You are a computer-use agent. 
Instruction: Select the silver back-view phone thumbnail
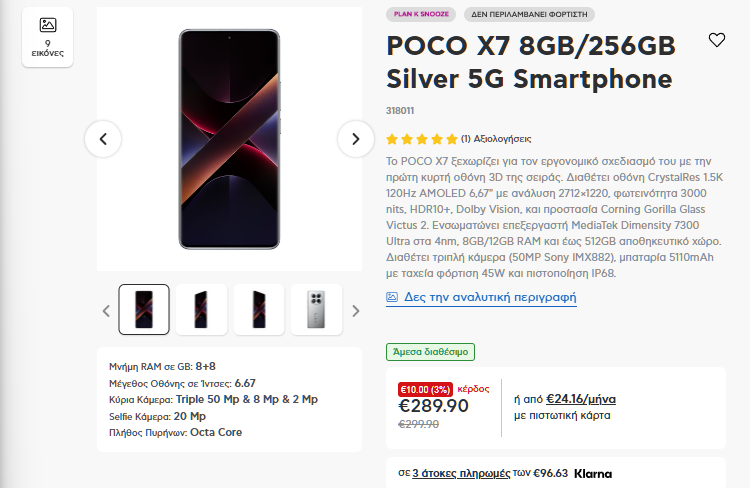point(316,310)
